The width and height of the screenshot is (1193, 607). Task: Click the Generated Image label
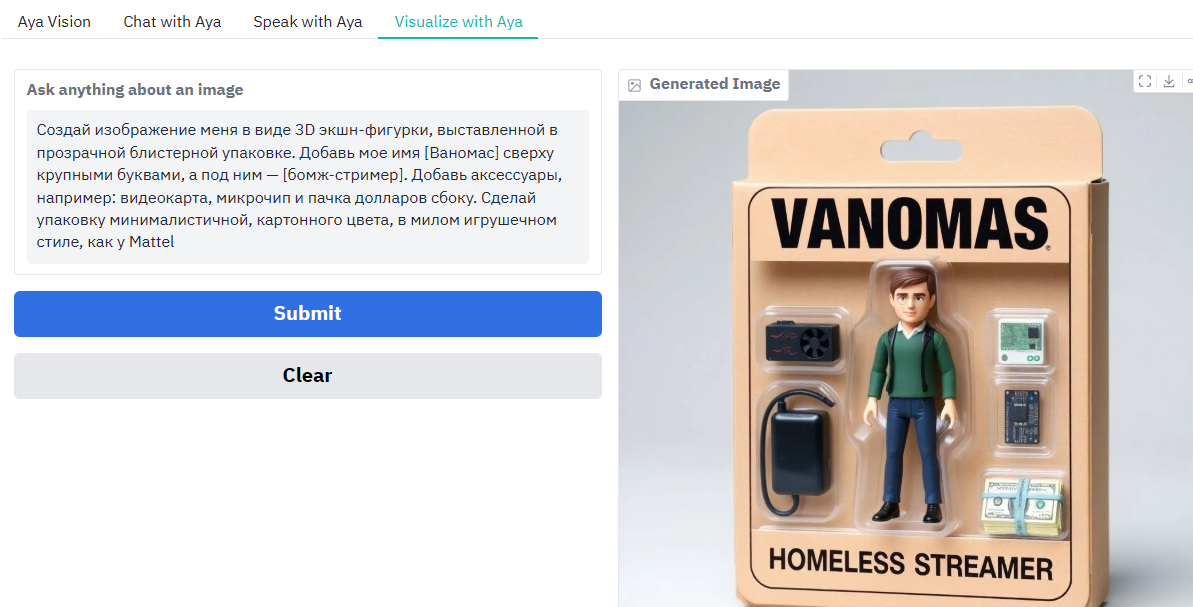click(x=714, y=84)
